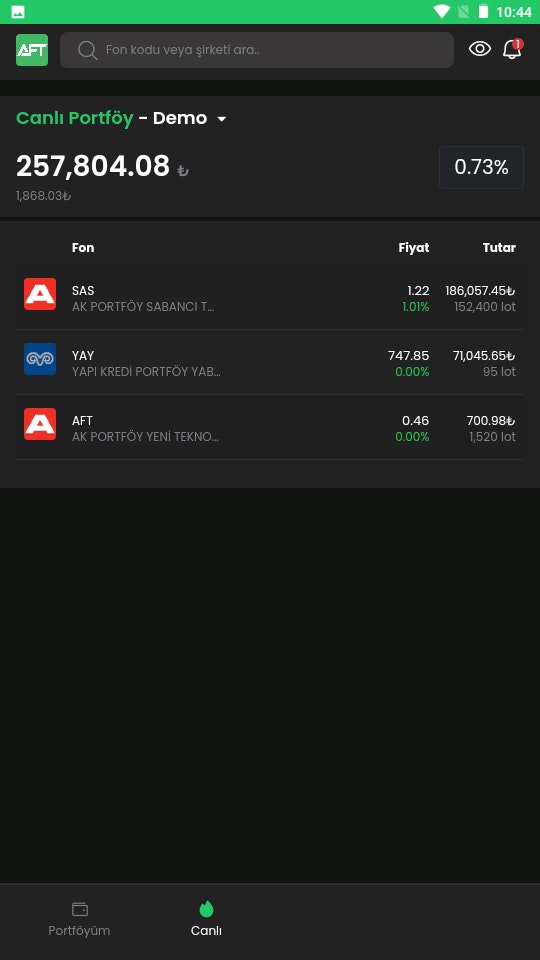Switch to the Portföyüm tab
Screen dimensions: 540x960
point(80,920)
